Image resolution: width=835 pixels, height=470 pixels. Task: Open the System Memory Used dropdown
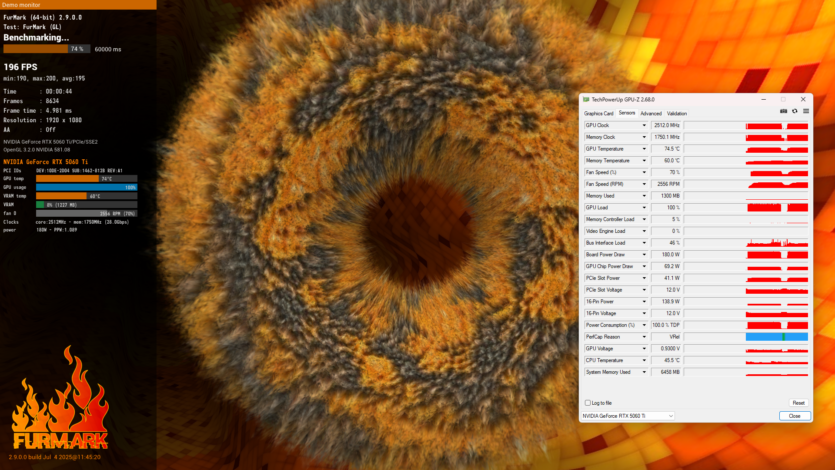tap(644, 372)
